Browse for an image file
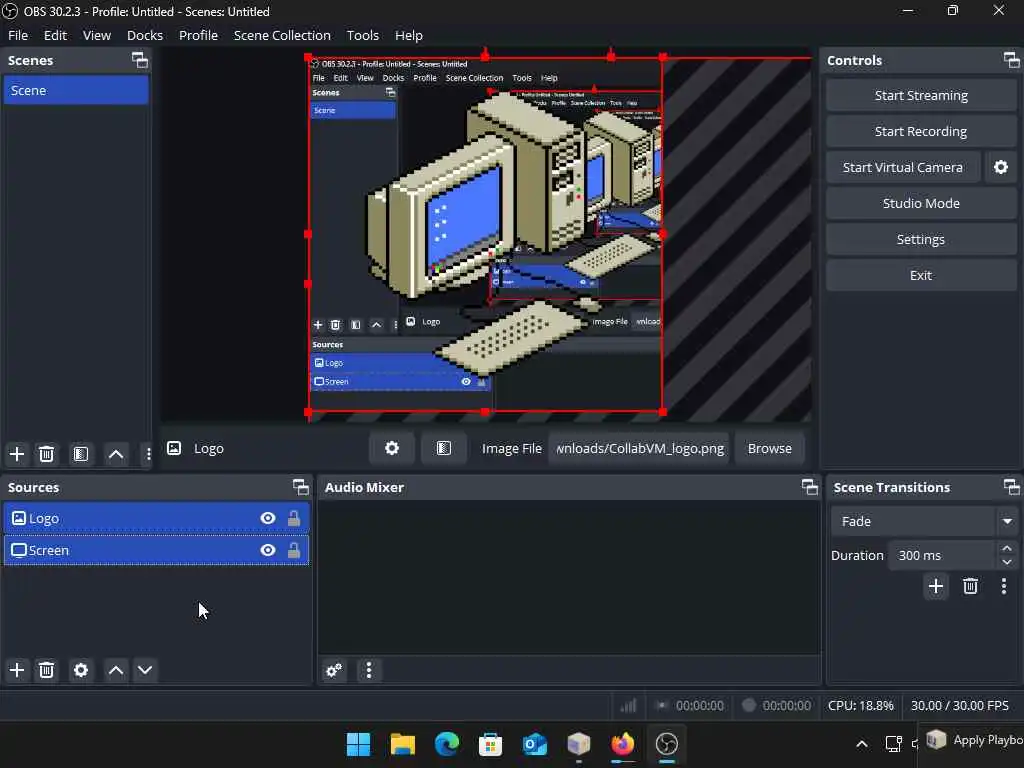 769,448
